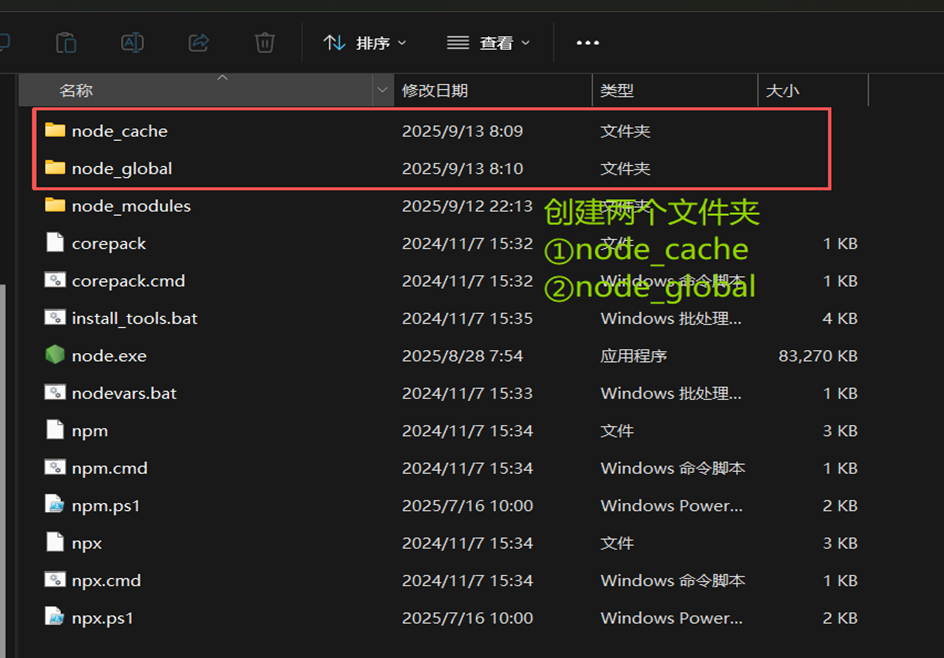This screenshot has width=944, height=658.
Task: Click the 2025/9/13 8:10 date cell
Action: click(x=462, y=169)
